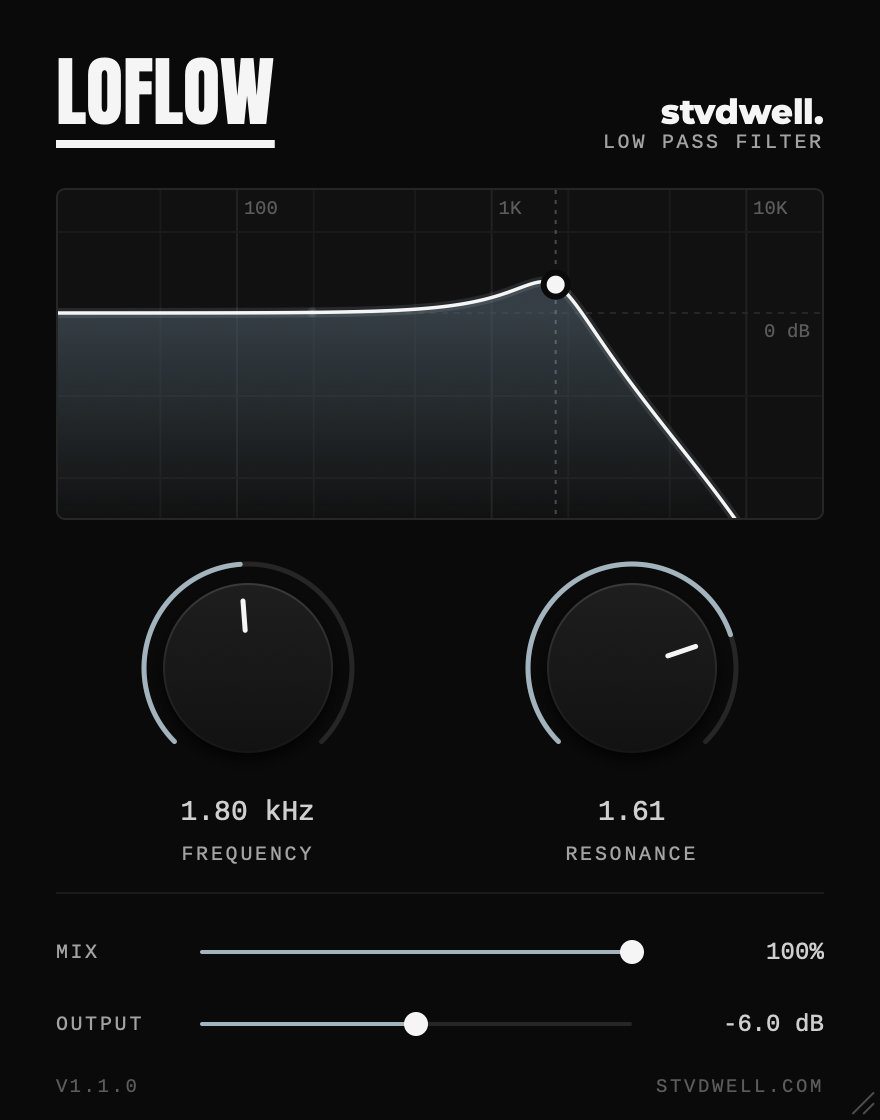Click the 1.80 kHz frequency value
This screenshot has height=1120, width=880.
[x=247, y=811]
